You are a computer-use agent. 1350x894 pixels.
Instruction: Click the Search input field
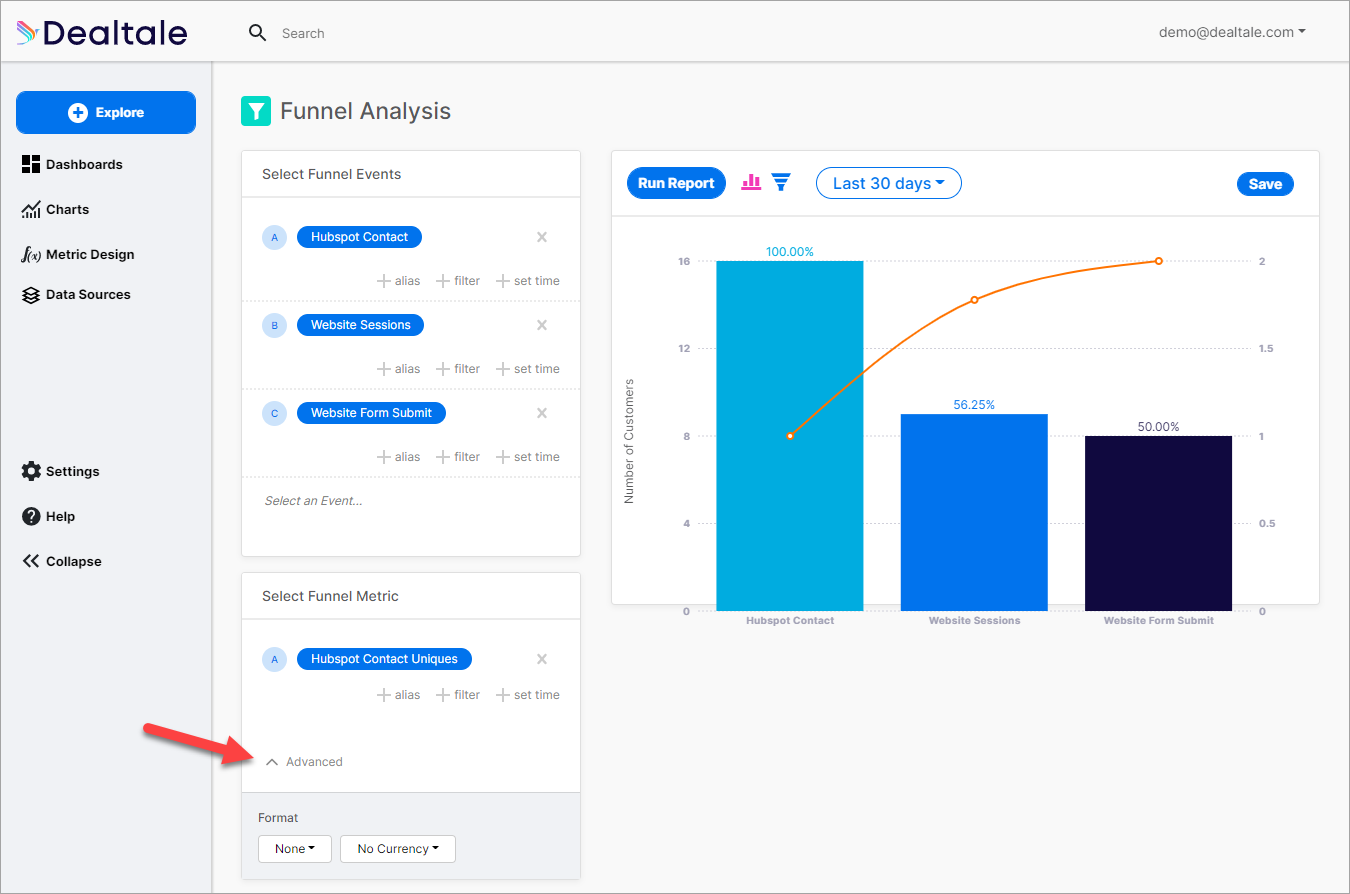pos(303,33)
